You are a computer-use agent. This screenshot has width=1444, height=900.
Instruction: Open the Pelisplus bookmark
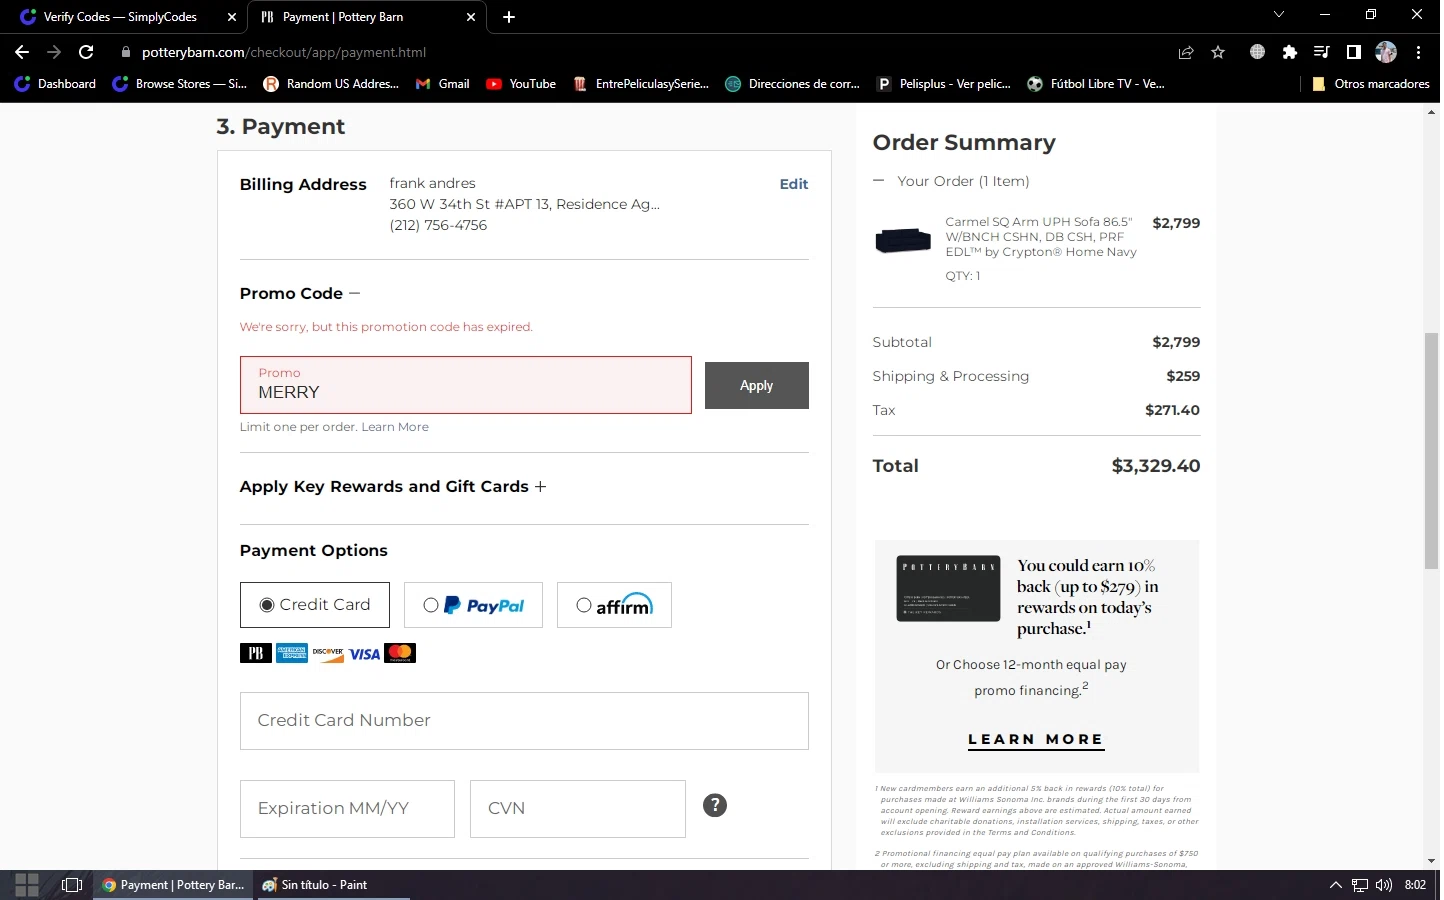pos(944,84)
